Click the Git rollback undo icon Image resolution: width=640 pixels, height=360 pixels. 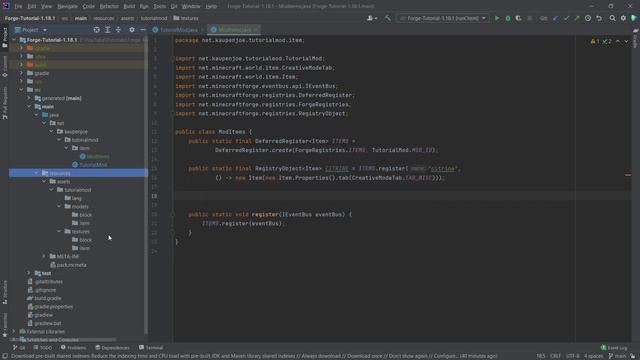pos(599,18)
